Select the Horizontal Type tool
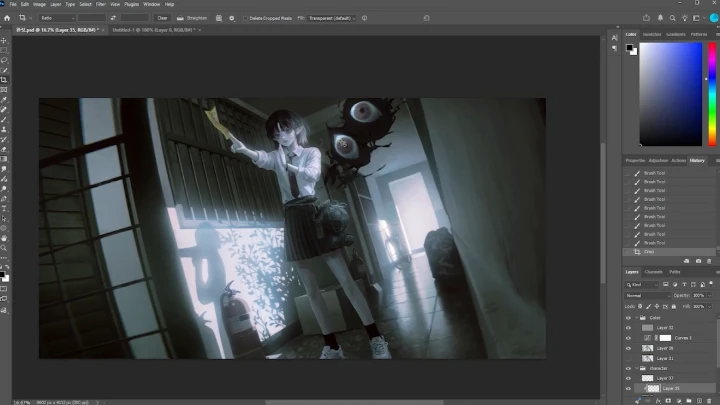 (x=4, y=208)
